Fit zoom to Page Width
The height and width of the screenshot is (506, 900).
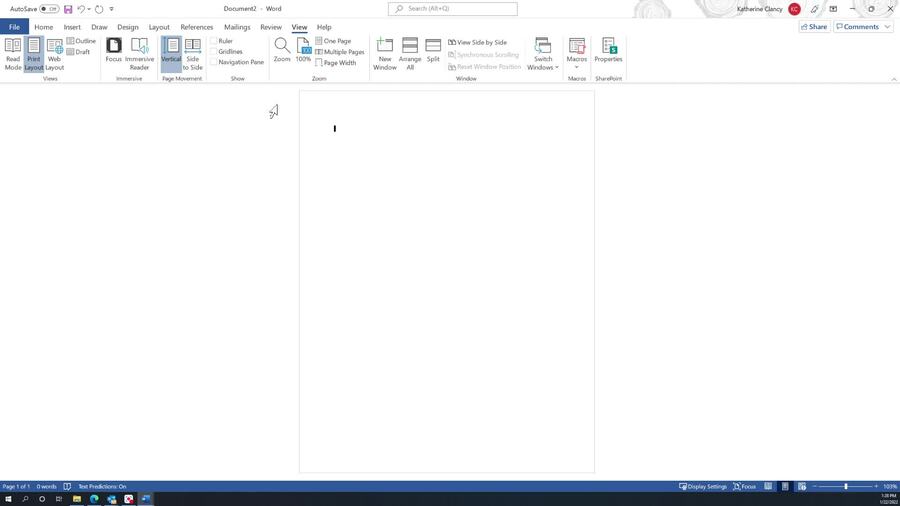[336, 63]
